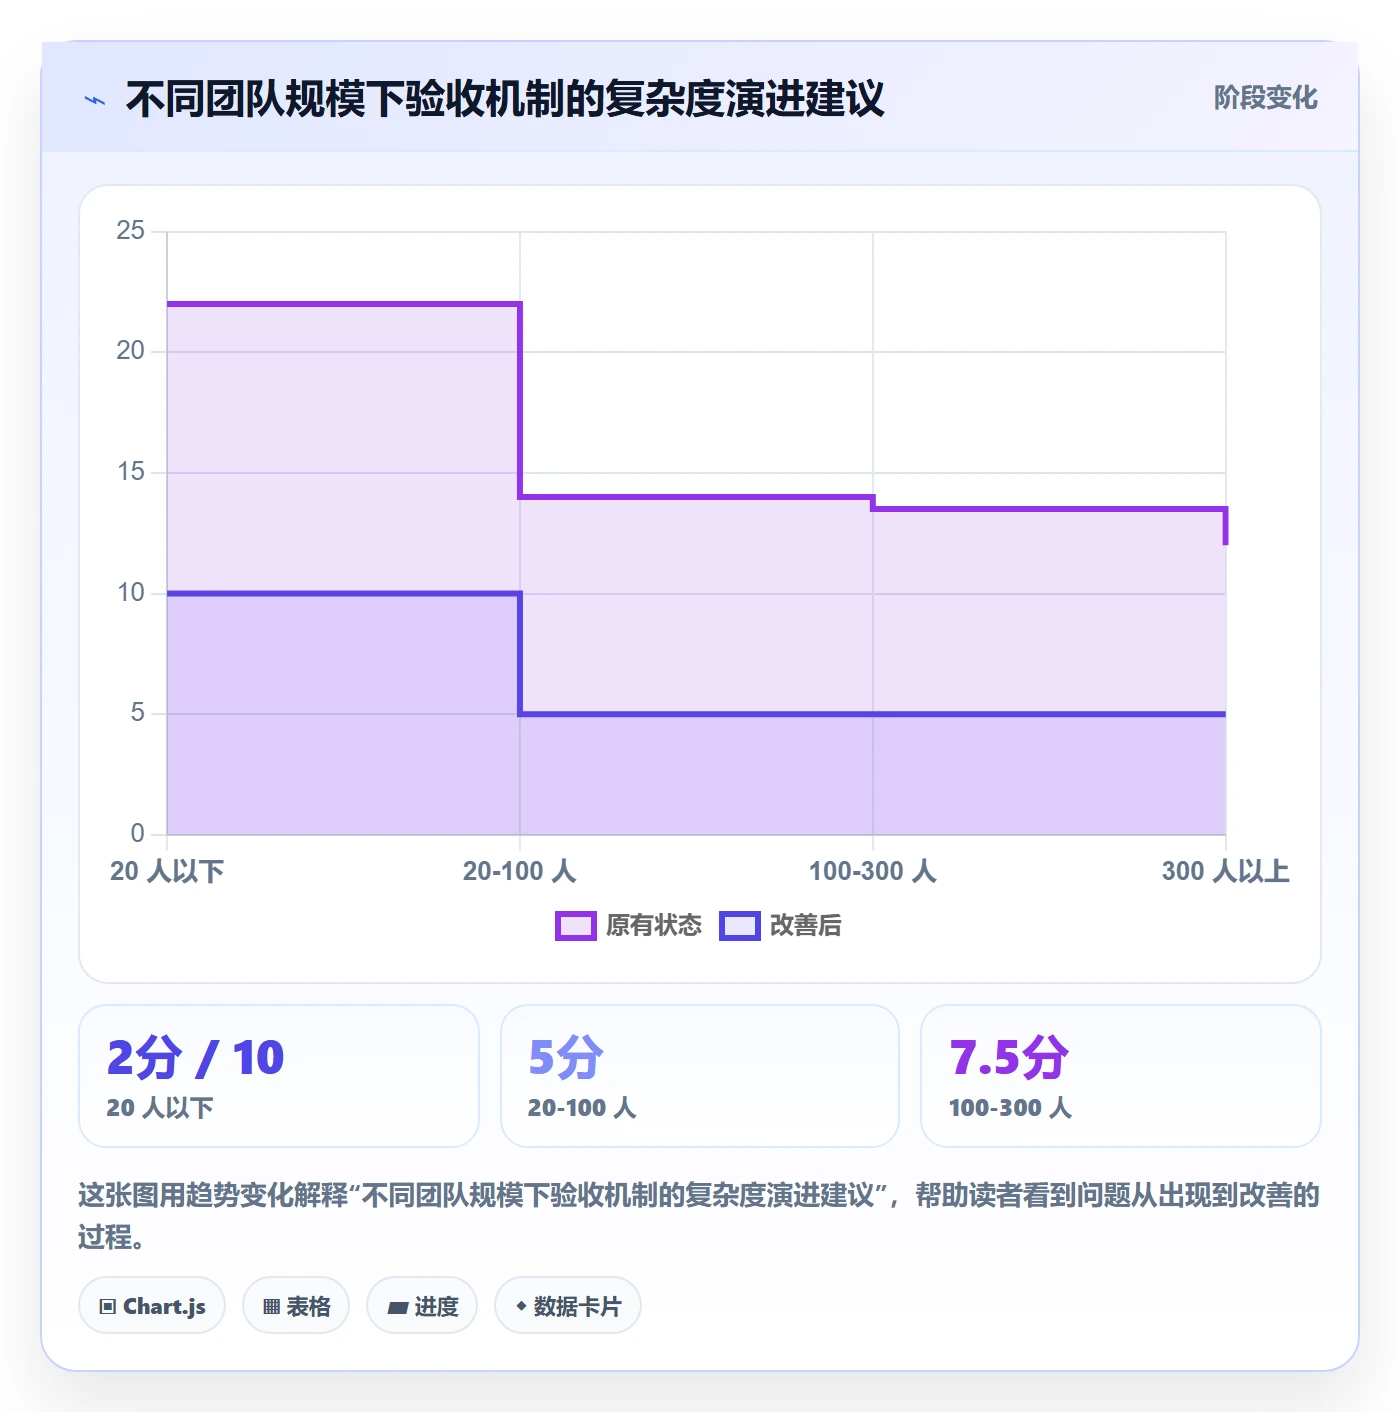Click the bar icon in 进度 tag
Screen dimensions: 1400x1412
pos(398,1307)
